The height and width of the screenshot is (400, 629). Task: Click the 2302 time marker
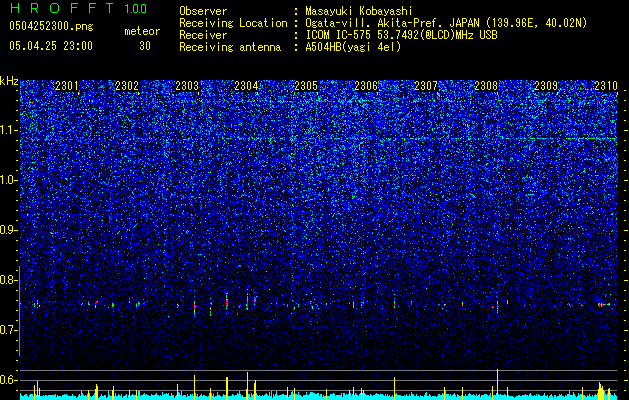[127, 86]
